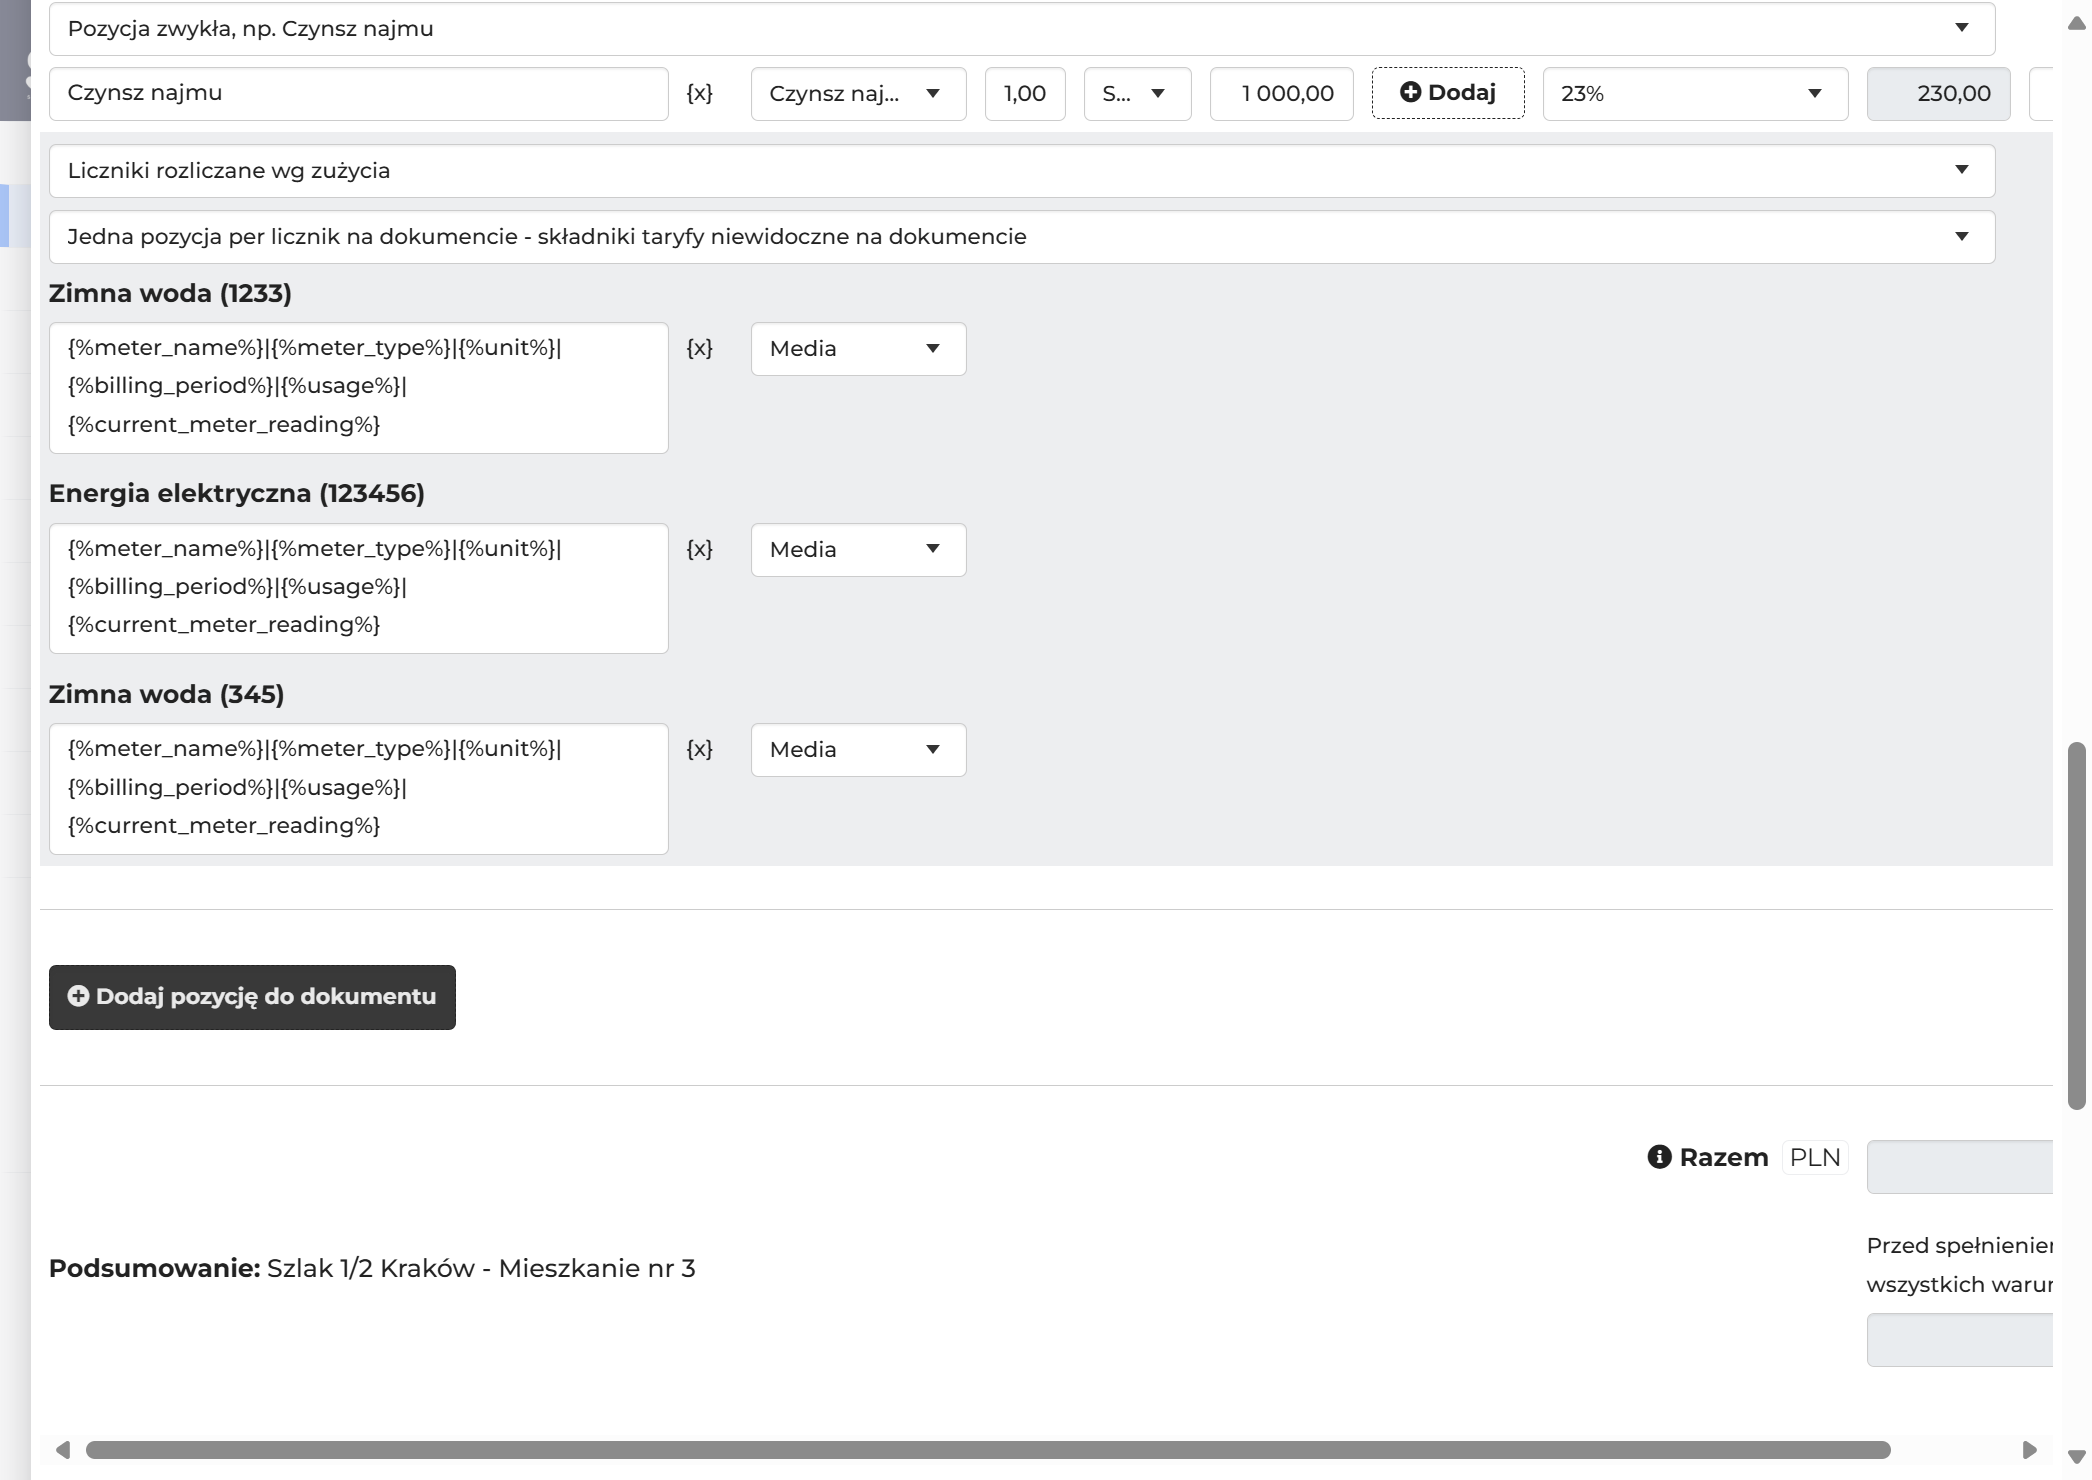Open the {x} variables for Energia elektryczna (123456)
2092x1480 pixels.
pos(699,549)
